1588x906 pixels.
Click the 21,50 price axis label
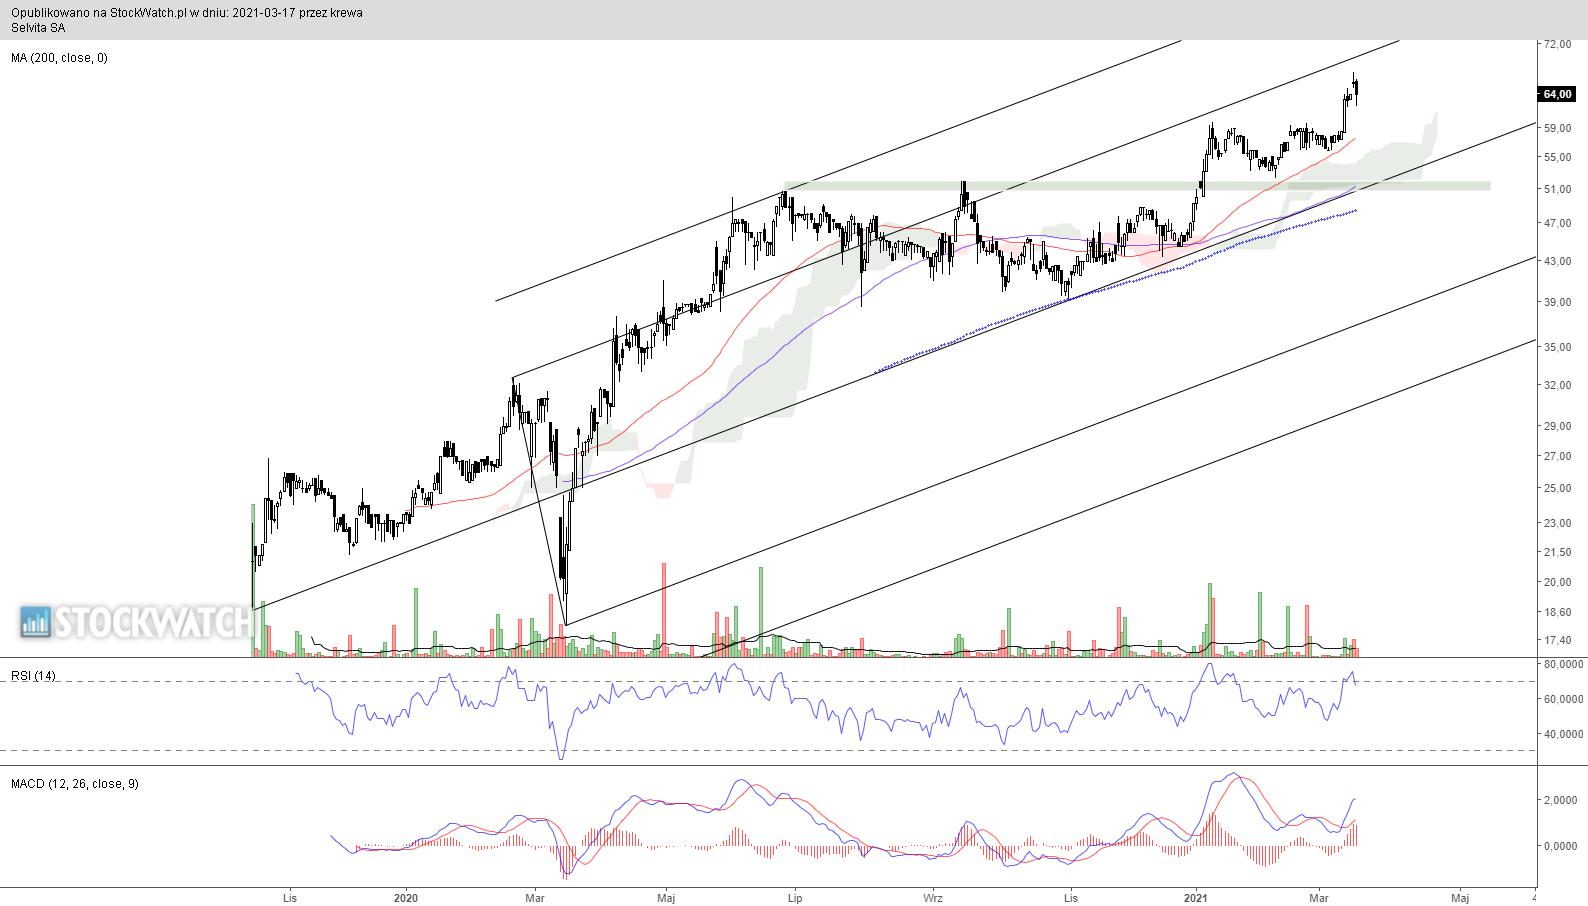(x=1557, y=552)
